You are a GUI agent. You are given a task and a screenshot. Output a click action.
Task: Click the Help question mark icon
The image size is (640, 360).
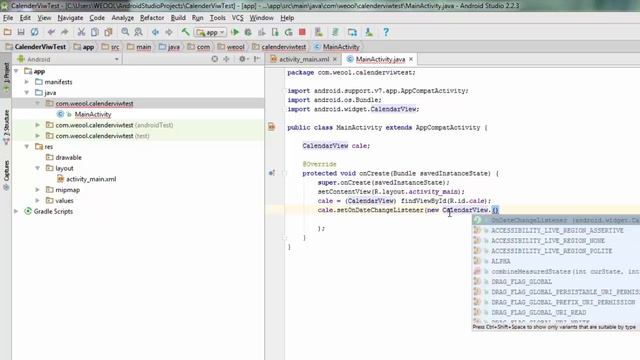[x=386, y=32]
